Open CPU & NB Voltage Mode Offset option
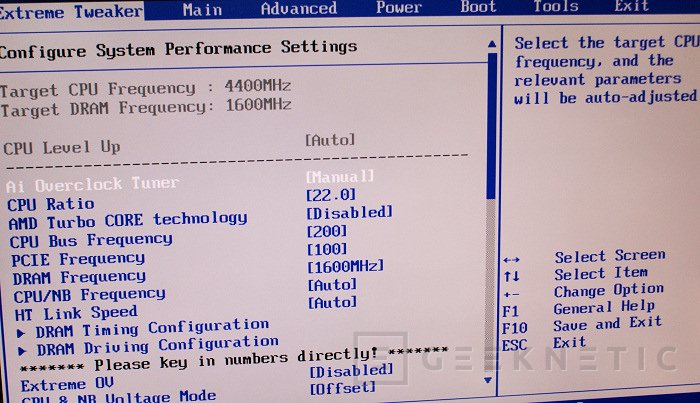The width and height of the screenshot is (700, 403). click(x=343, y=387)
